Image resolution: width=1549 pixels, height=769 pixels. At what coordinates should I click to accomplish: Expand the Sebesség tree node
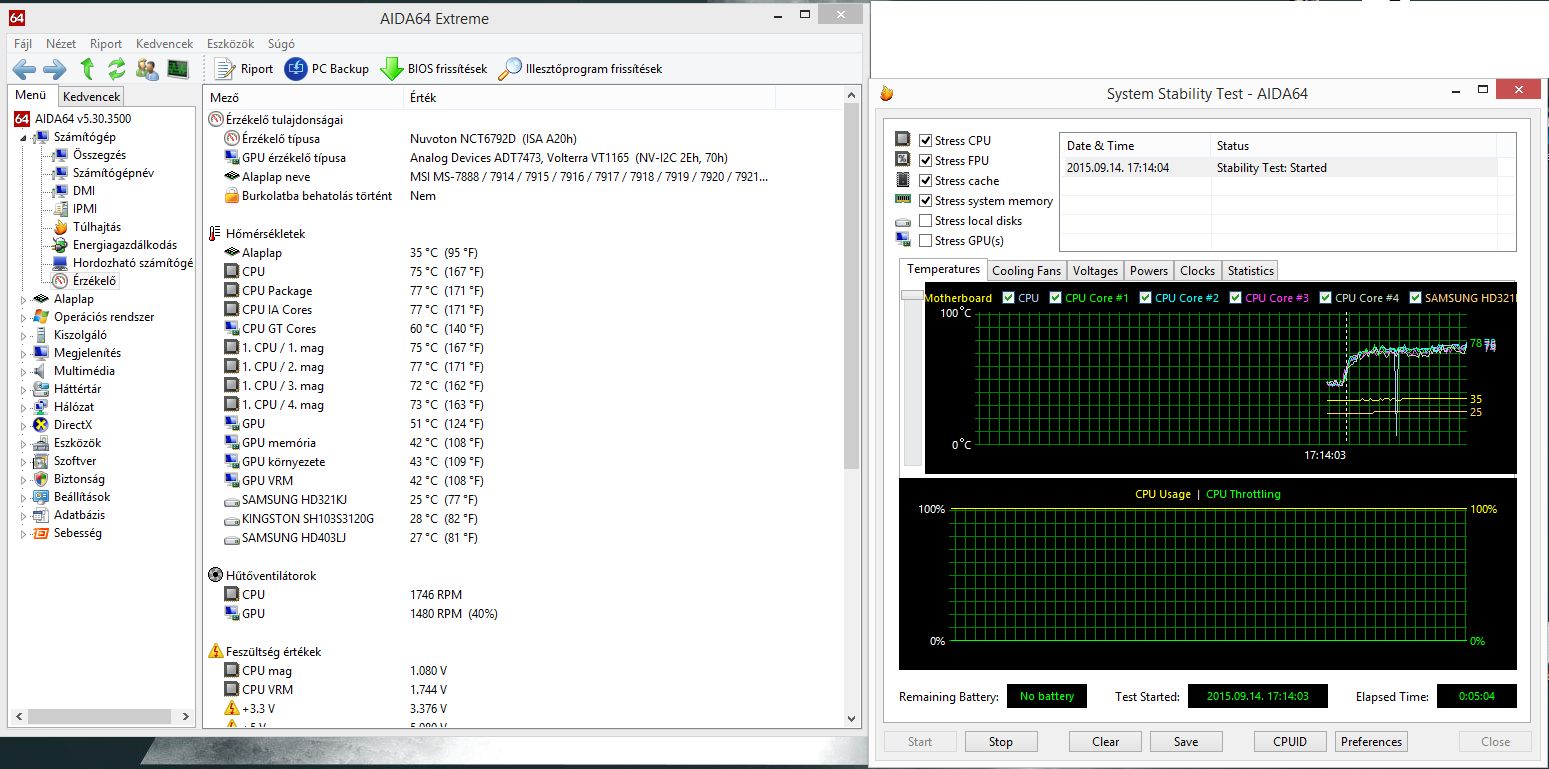pyautogui.click(x=24, y=533)
